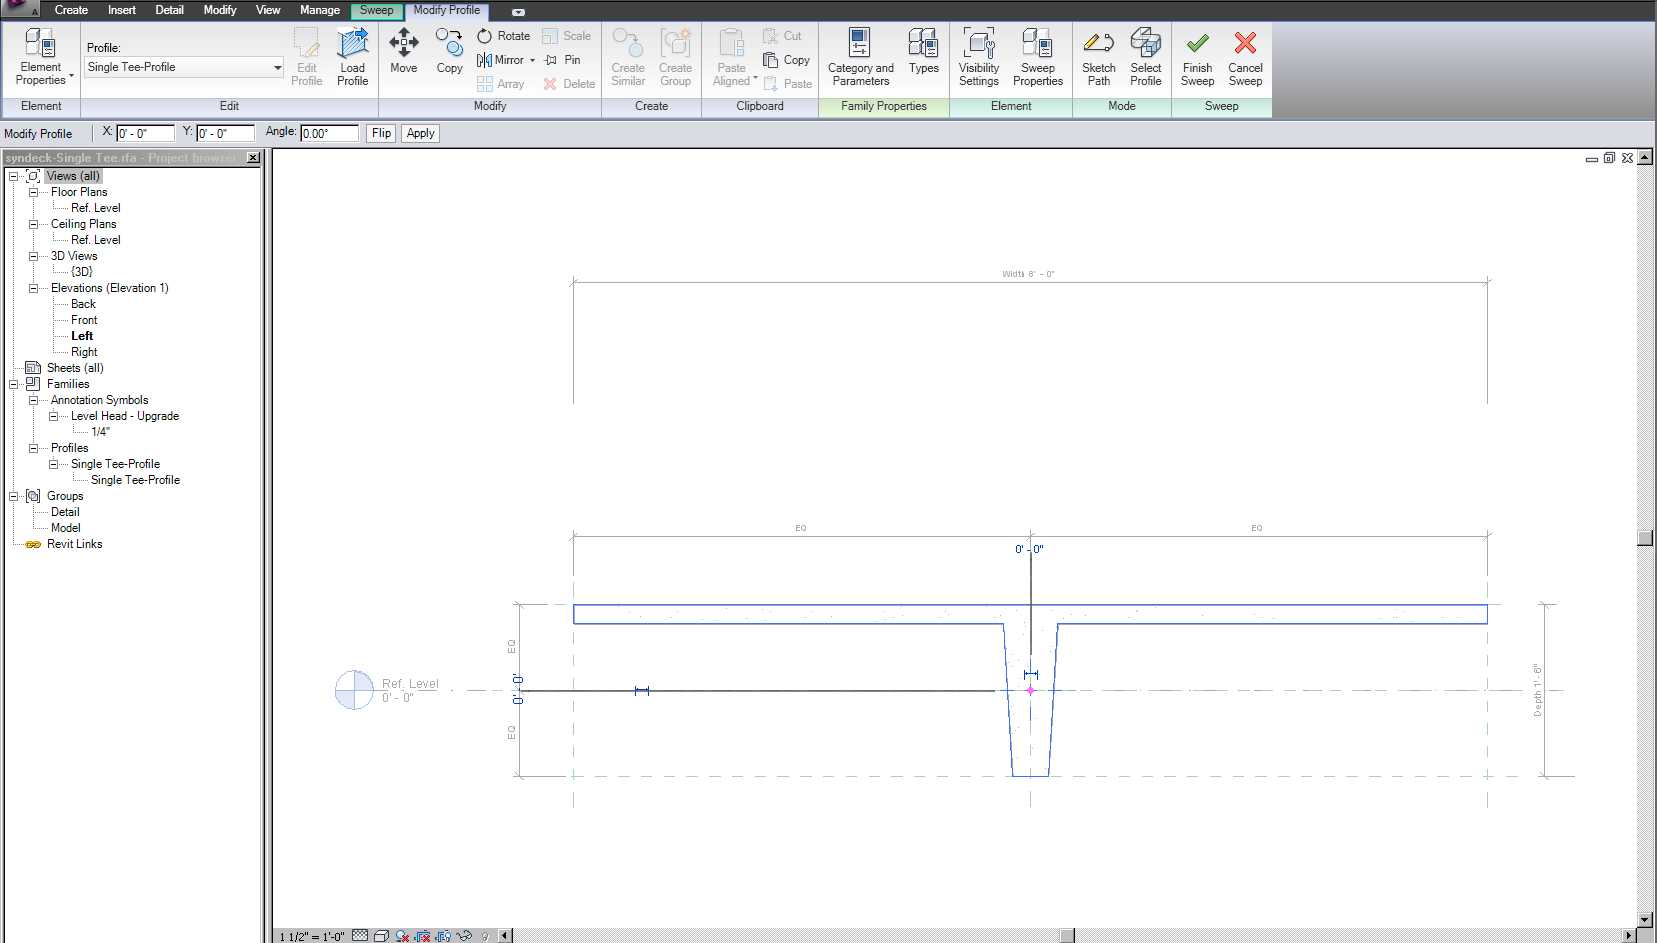Activate the Rotate tool
Screen dimensions: 1657x943
tap(503, 36)
